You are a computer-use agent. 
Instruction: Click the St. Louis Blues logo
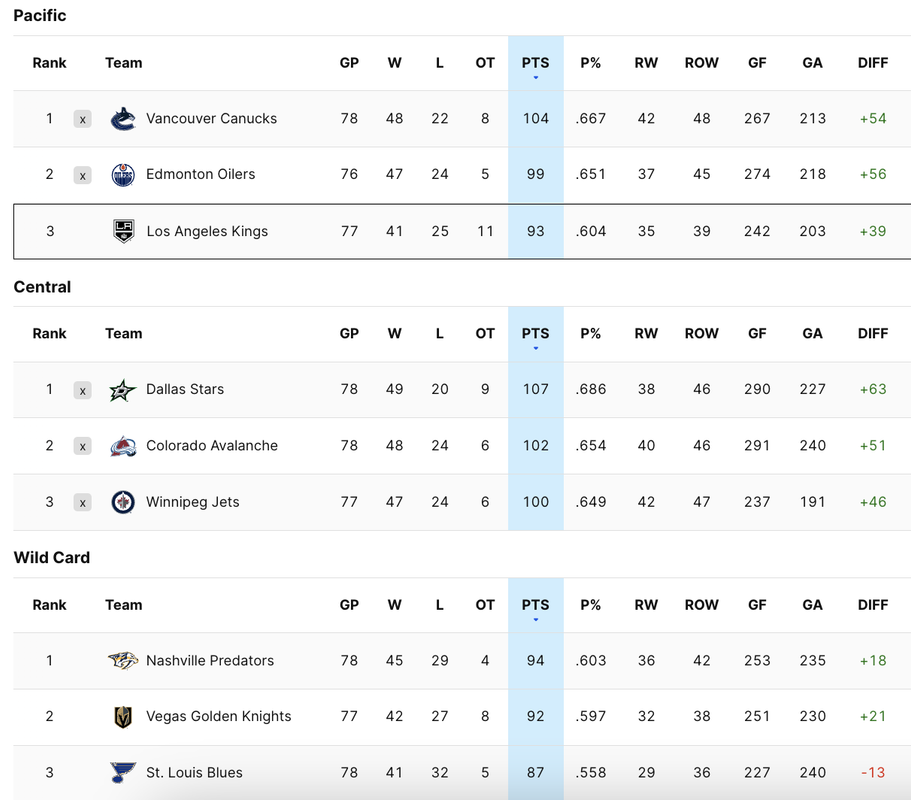pyautogui.click(x=123, y=773)
